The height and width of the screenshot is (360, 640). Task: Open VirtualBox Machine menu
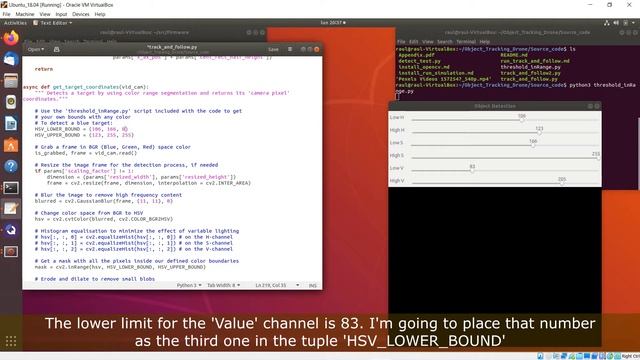[25, 14]
